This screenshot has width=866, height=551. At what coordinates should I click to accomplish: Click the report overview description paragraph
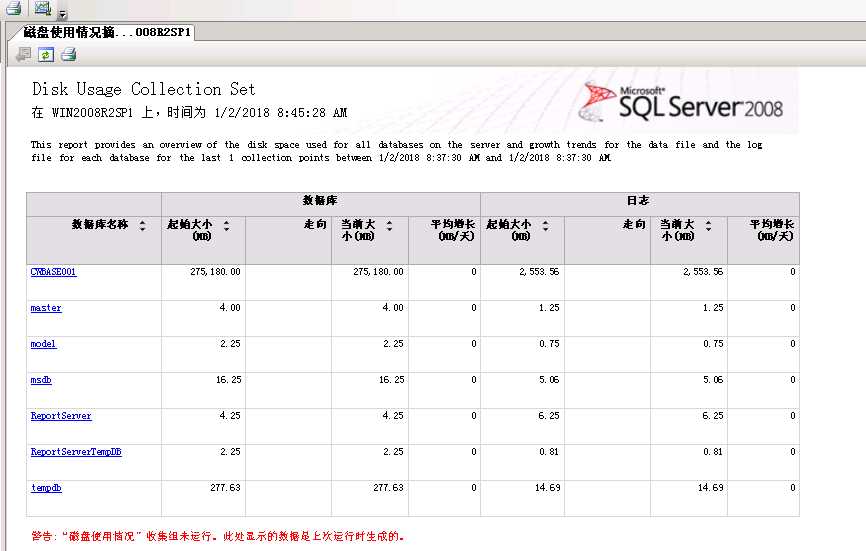coord(397,151)
